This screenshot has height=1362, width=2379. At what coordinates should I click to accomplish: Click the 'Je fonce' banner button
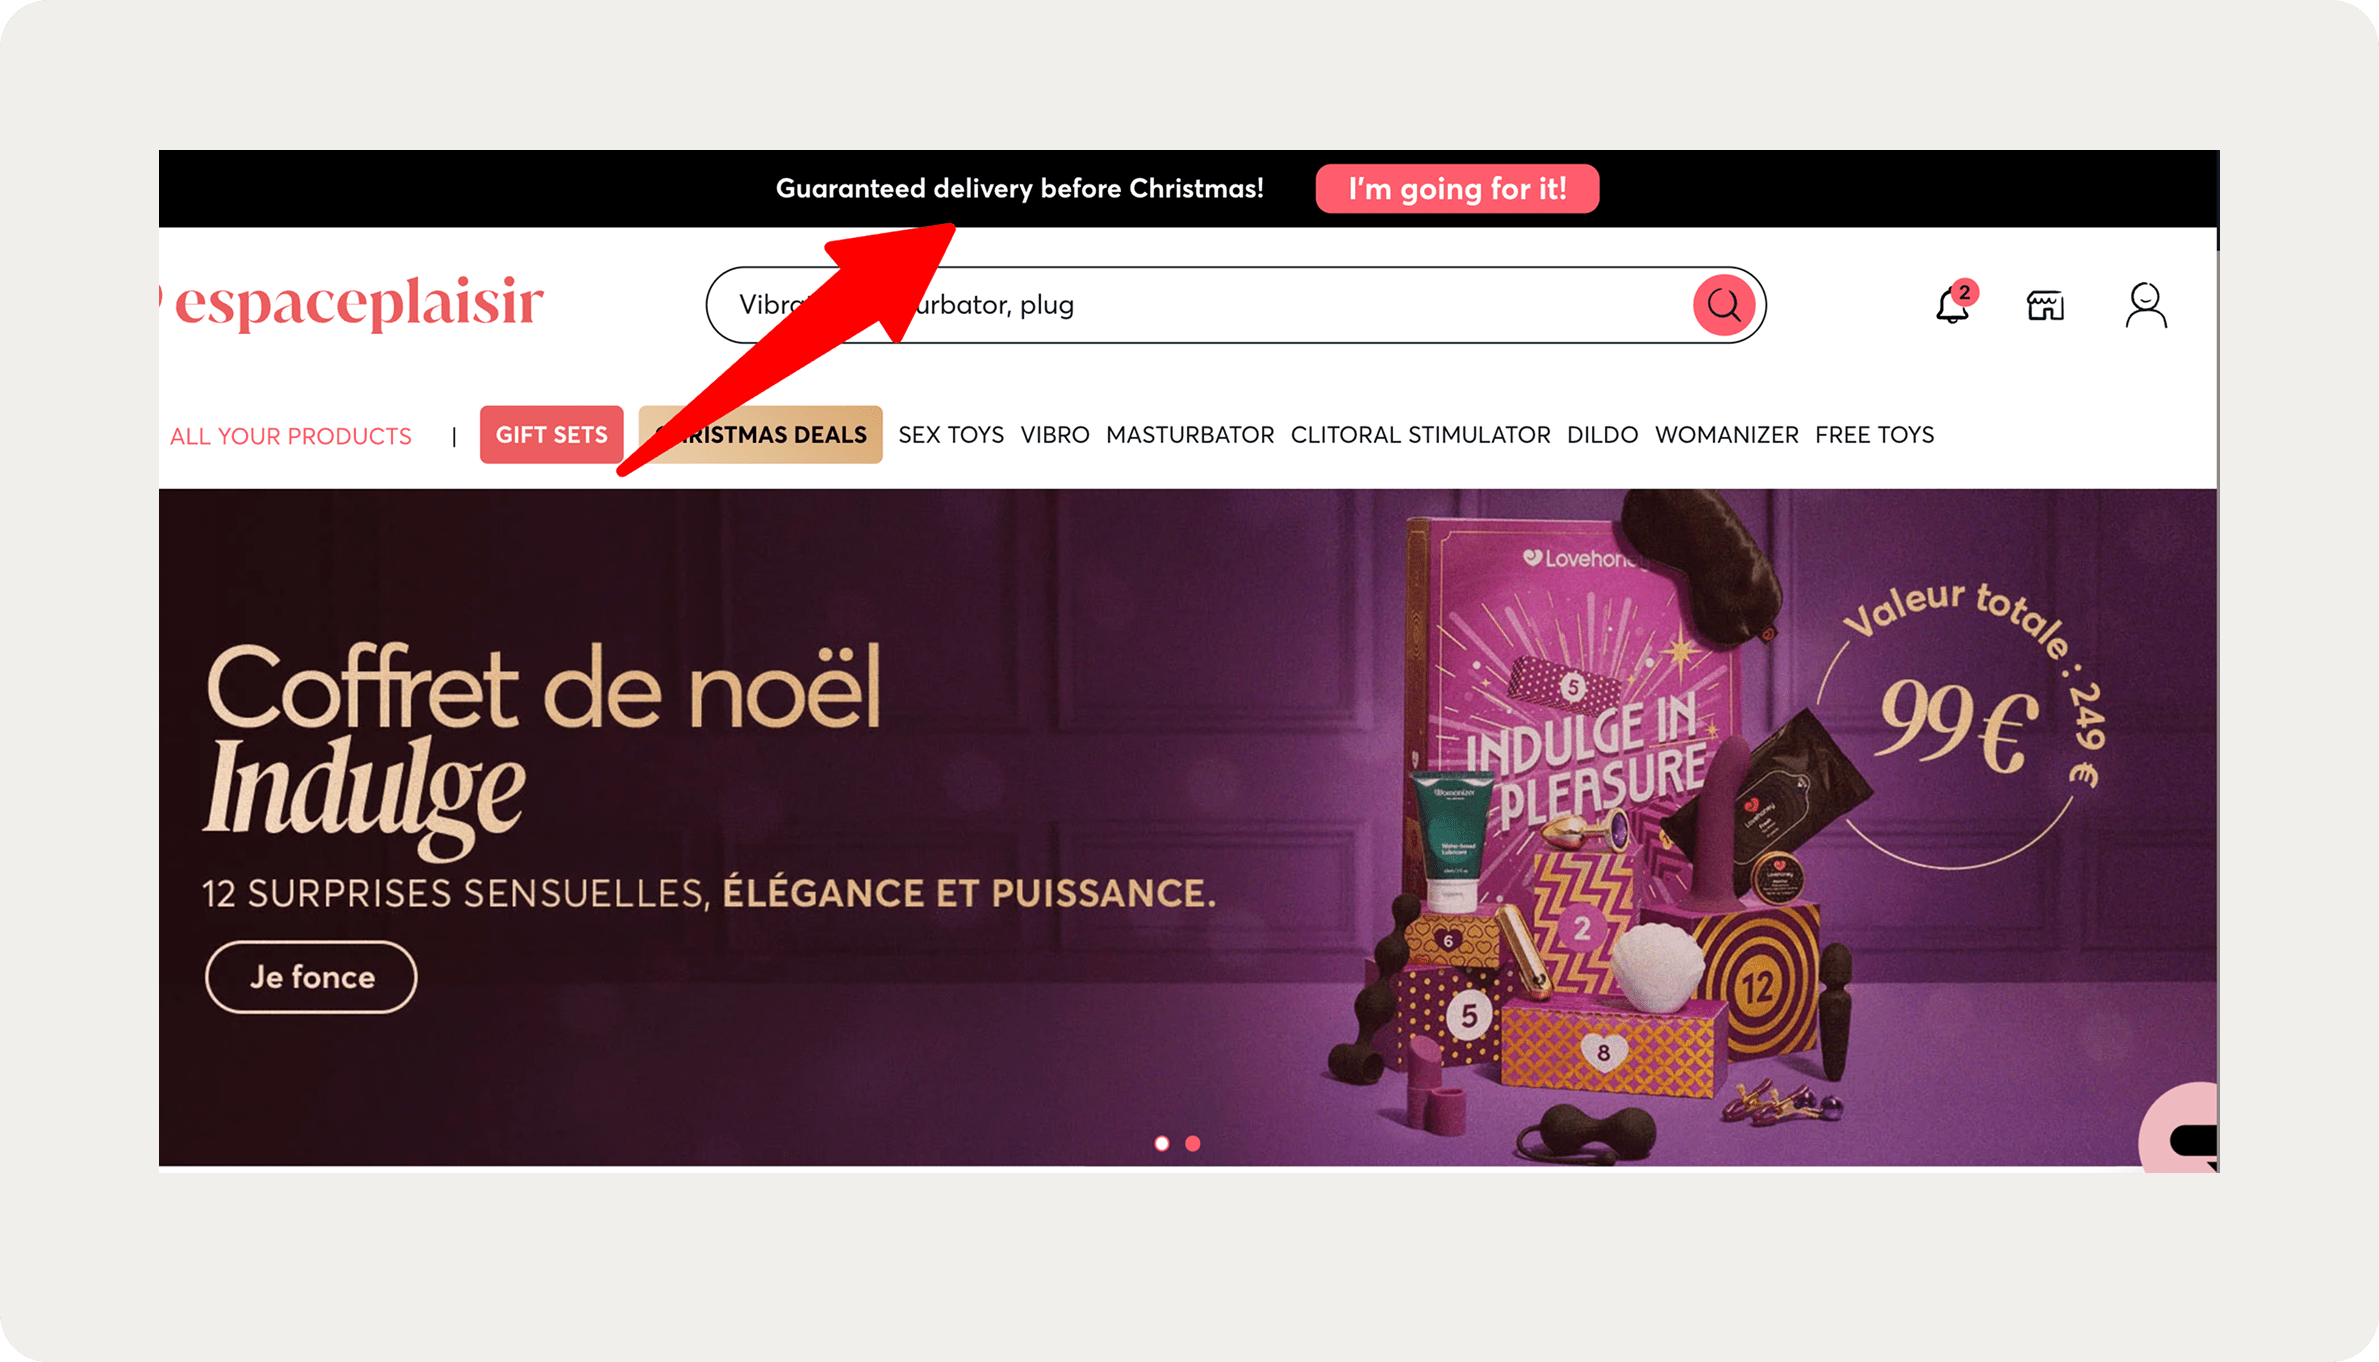(311, 977)
